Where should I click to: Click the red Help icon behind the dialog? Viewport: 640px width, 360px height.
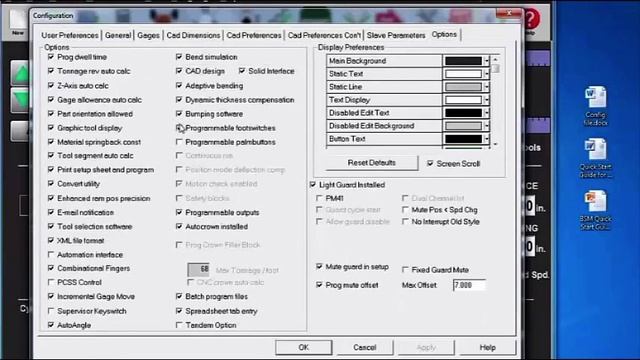(x=531, y=19)
